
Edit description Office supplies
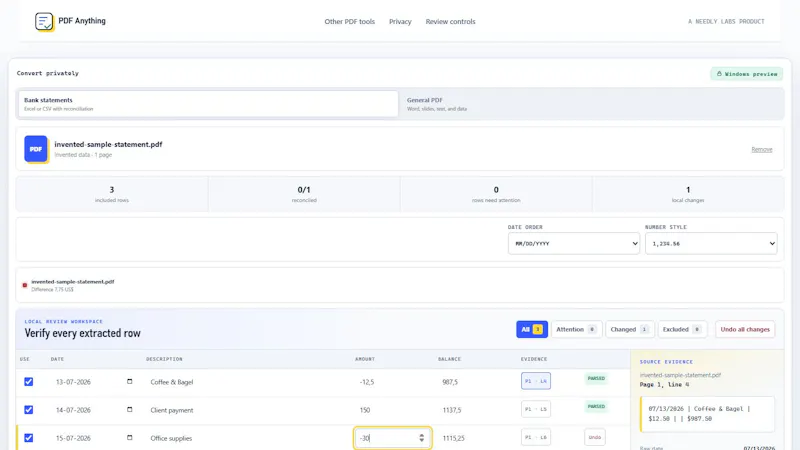click(171, 438)
